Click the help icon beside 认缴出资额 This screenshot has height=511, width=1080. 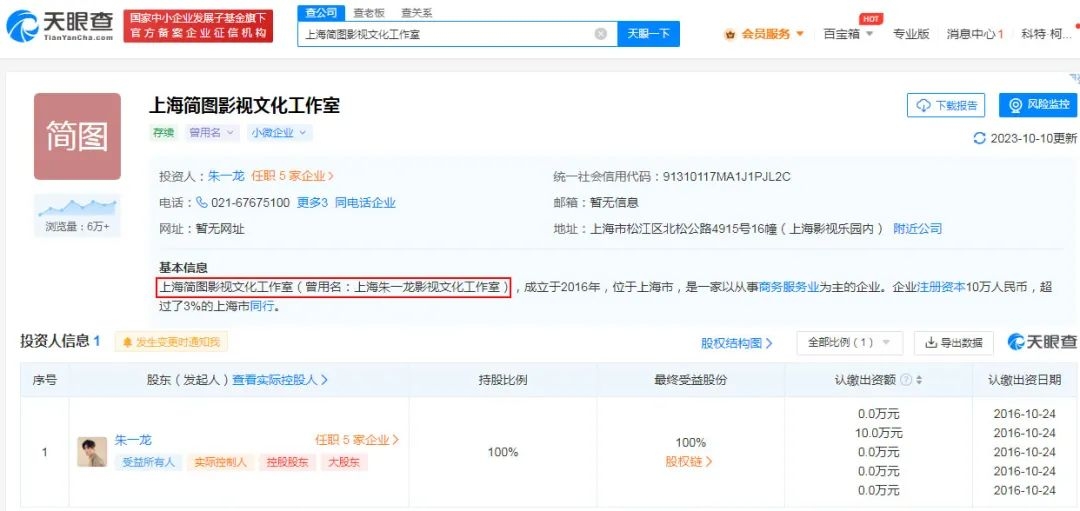click(906, 380)
